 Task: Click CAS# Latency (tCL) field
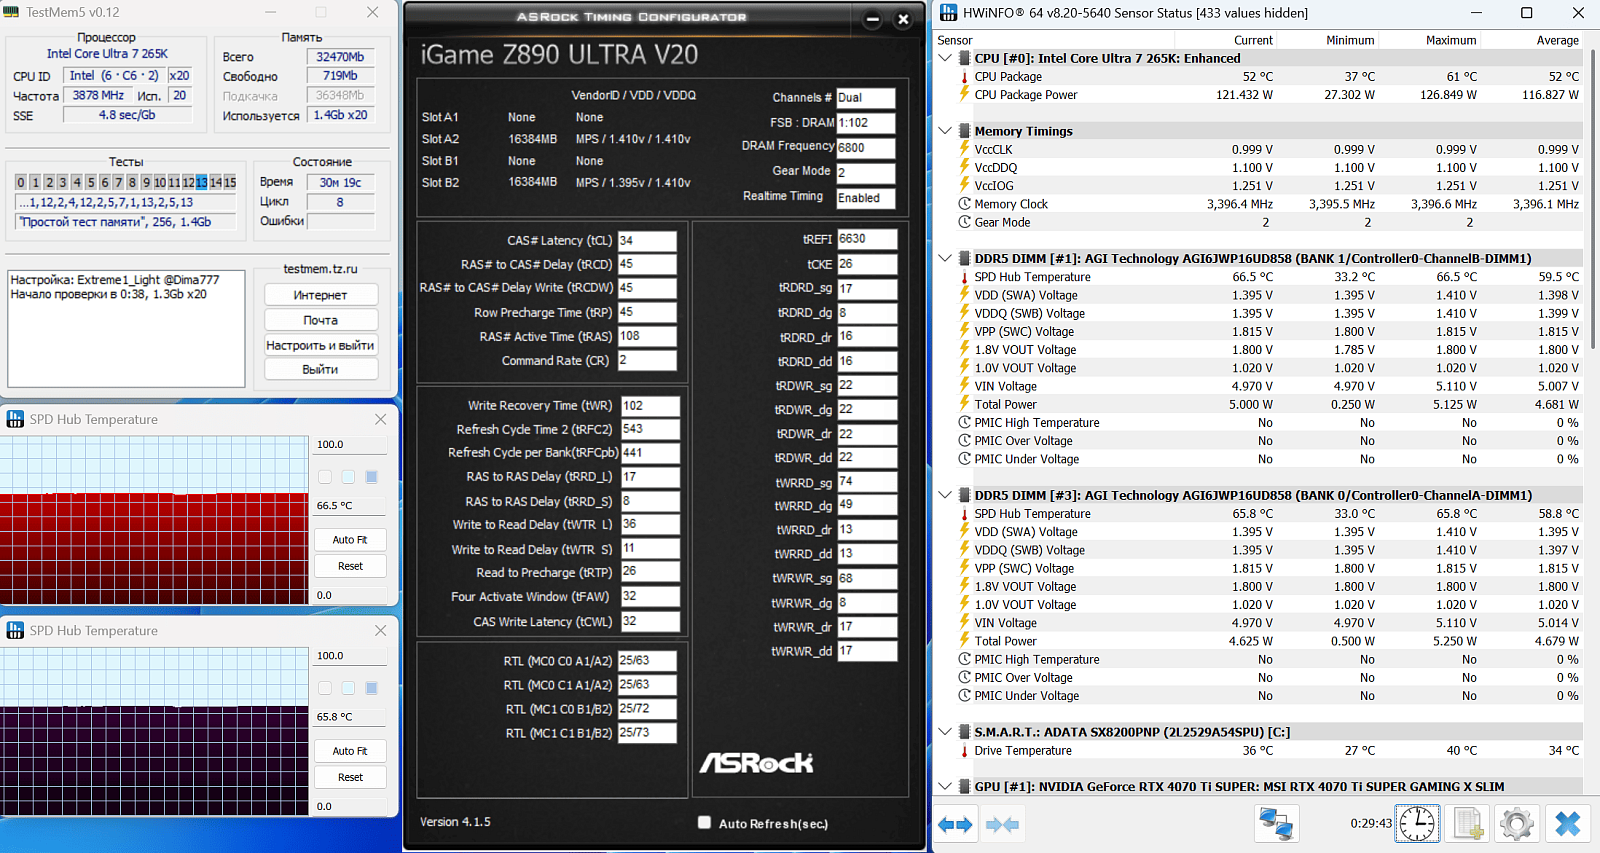pos(647,241)
